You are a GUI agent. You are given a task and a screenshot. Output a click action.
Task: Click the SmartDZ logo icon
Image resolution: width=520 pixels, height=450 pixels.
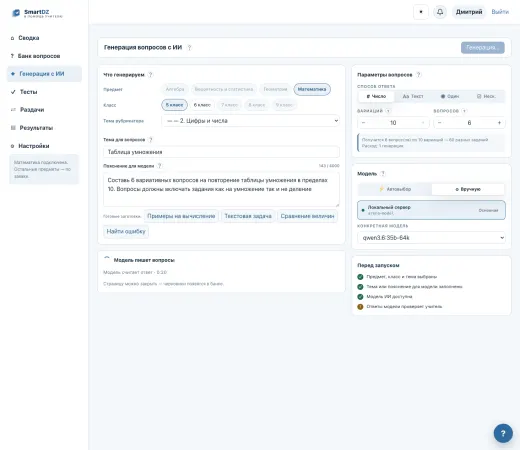[x=16, y=13]
